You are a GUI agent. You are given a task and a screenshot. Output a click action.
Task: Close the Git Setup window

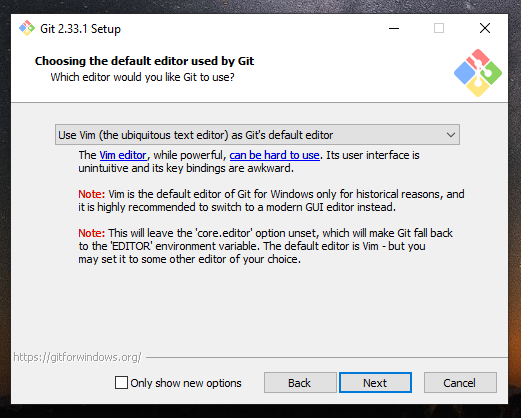[x=485, y=28]
